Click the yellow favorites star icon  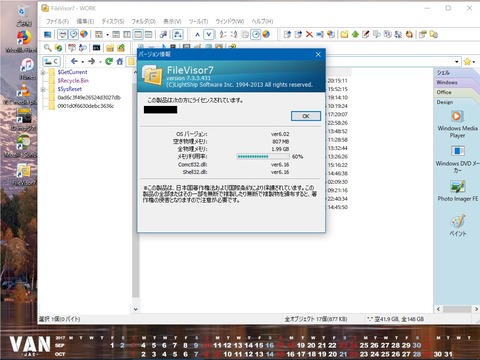(x=467, y=62)
